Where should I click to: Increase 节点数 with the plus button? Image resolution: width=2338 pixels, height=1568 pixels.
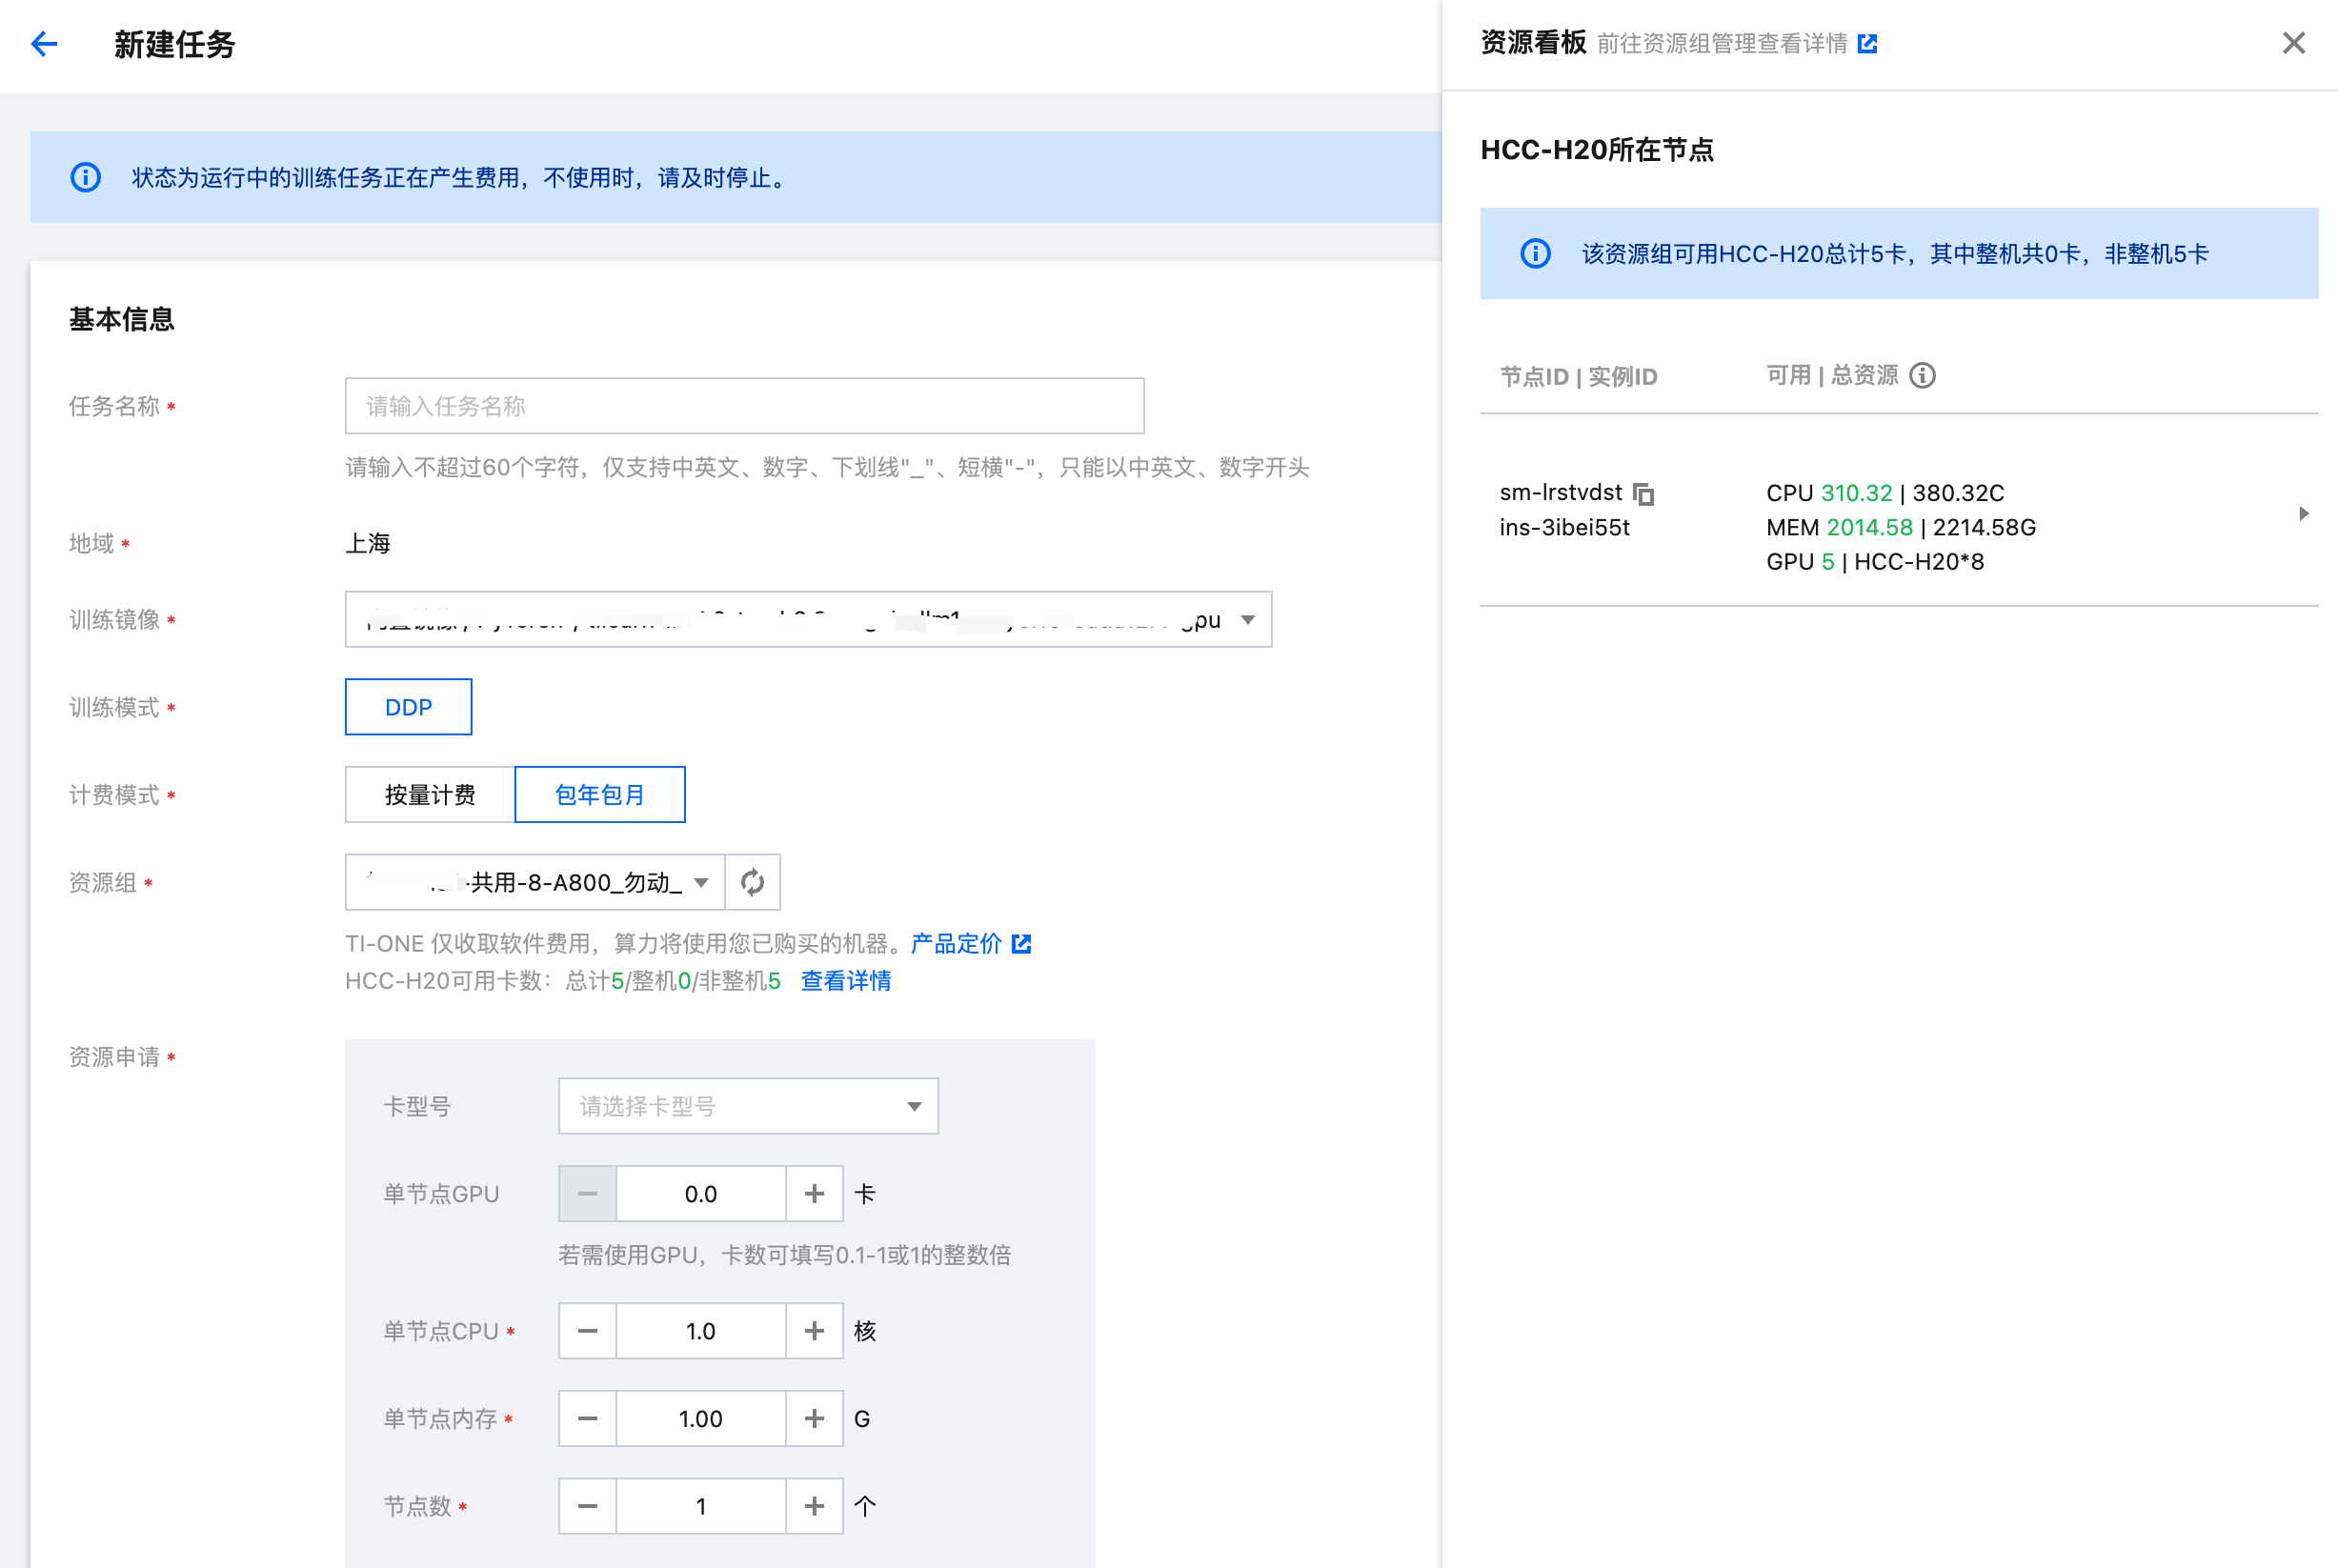(814, 1506)
